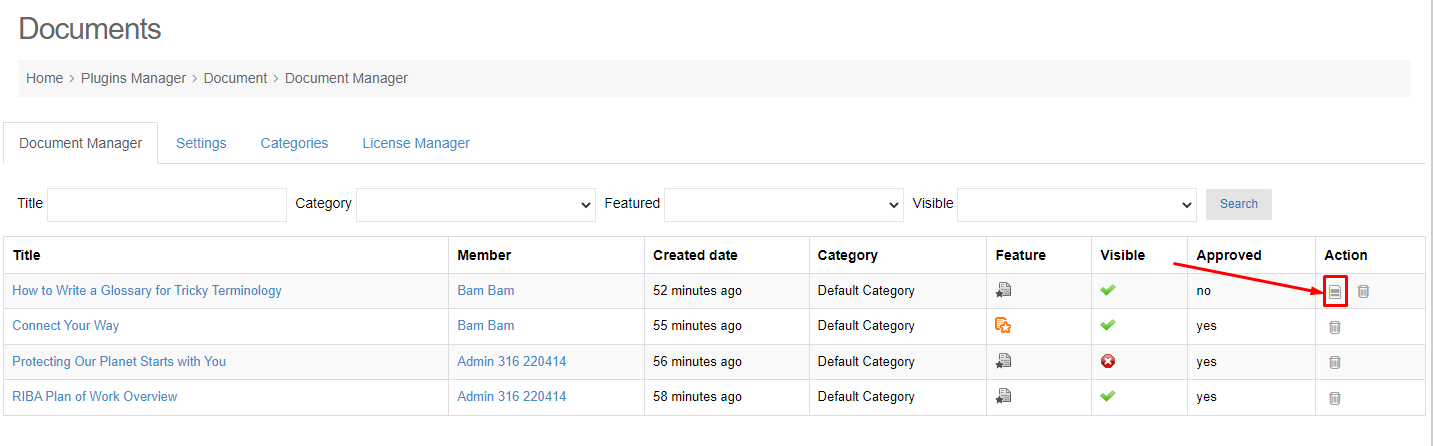Viewport: 1433px width, 446px height.
Task: Switch to the Settings tab
Action: pyautogui.click(x=201, y=143)
